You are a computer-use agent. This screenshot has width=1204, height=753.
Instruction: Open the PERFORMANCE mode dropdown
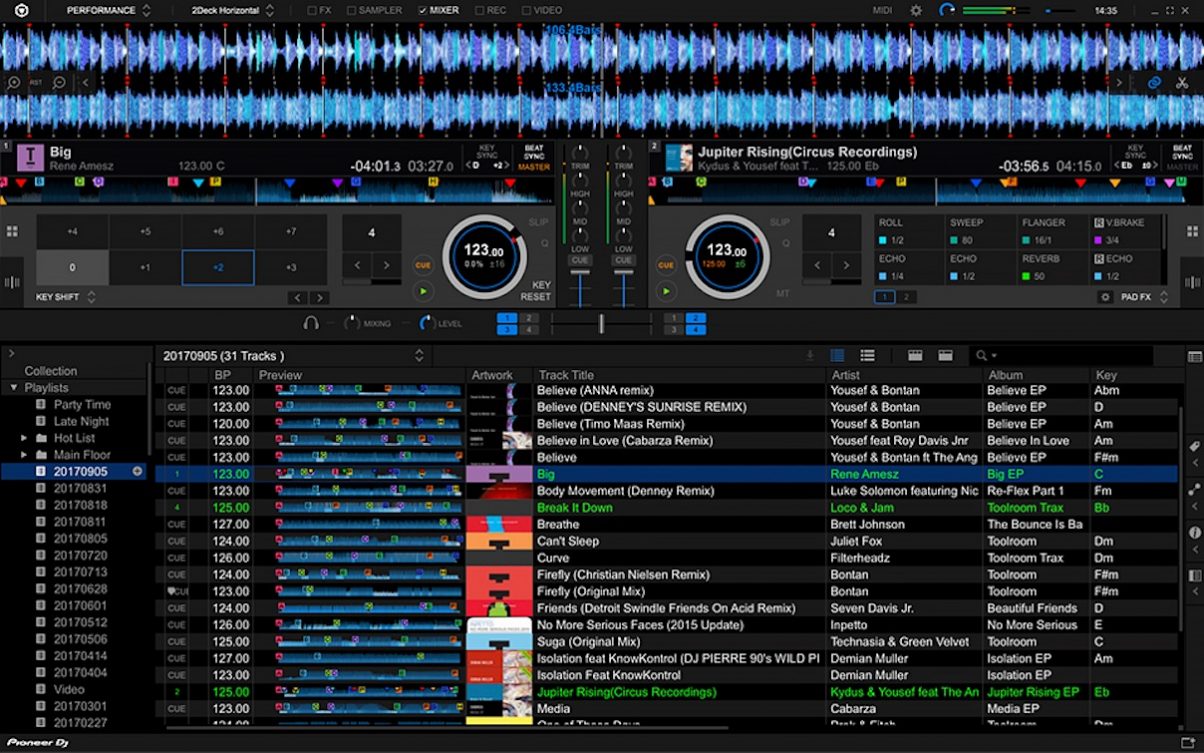pyautogui.click(x=109, y=10)
